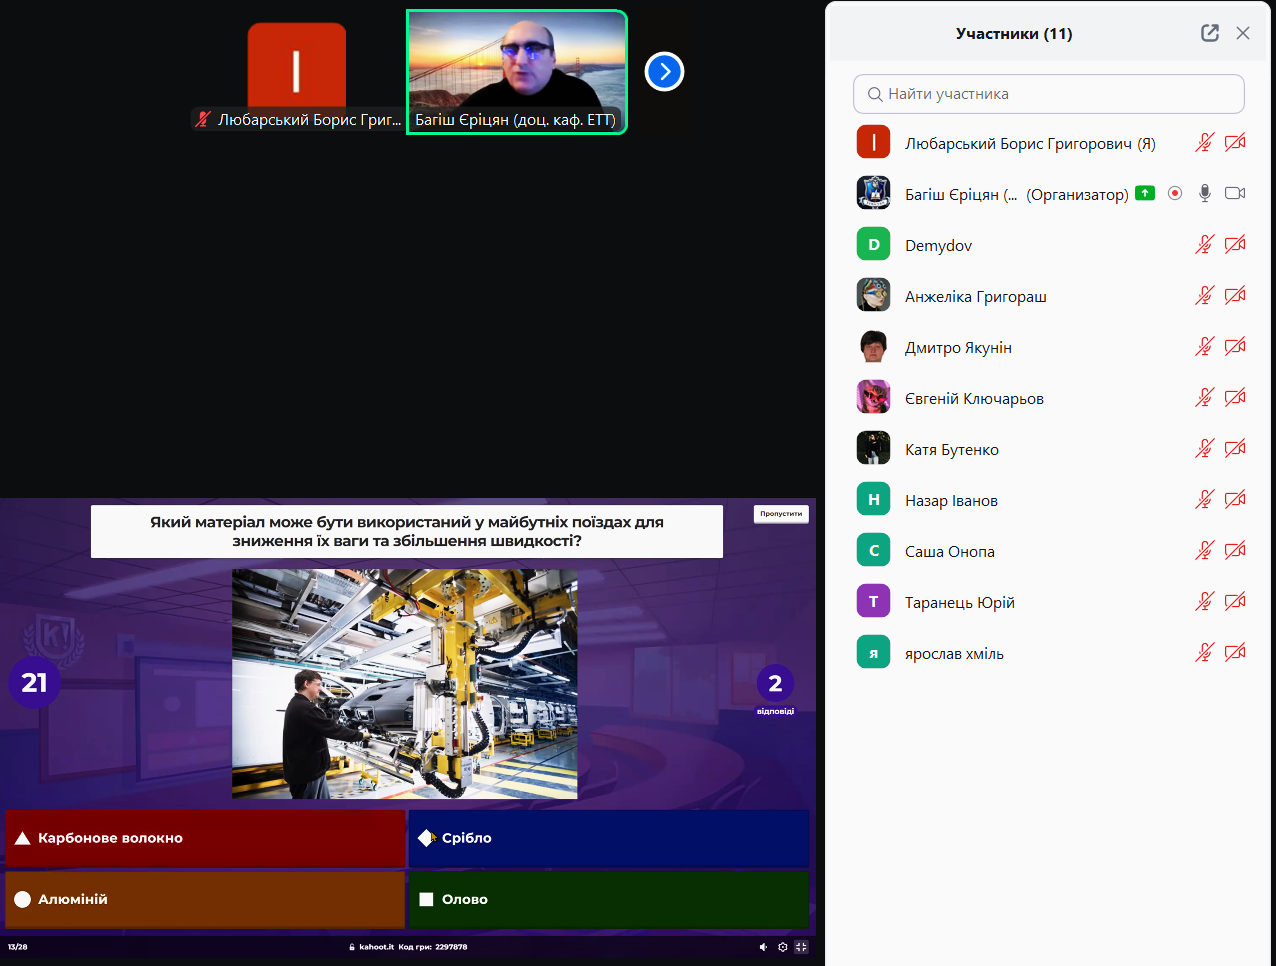1276x966 pixels.
Task: Choose answer 'Олово'
Action: coord(608,899)
